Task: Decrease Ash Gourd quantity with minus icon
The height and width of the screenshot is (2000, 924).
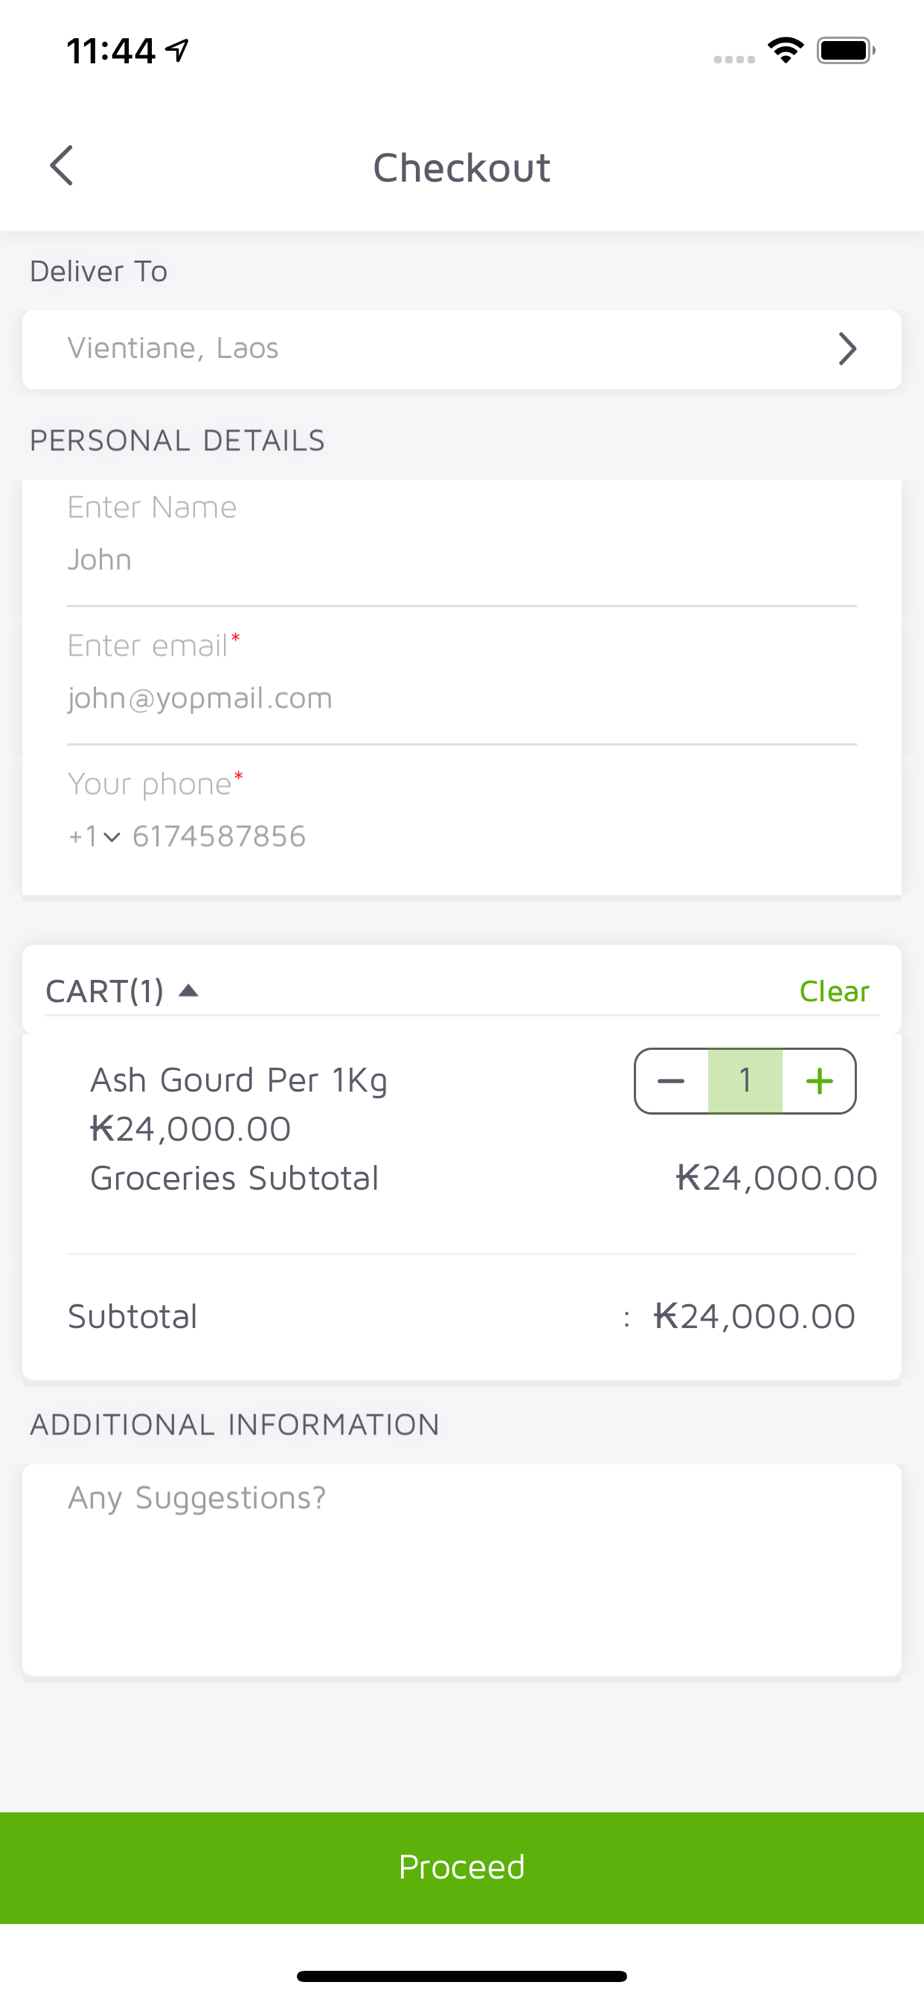Action: (x=671, y=1081)
